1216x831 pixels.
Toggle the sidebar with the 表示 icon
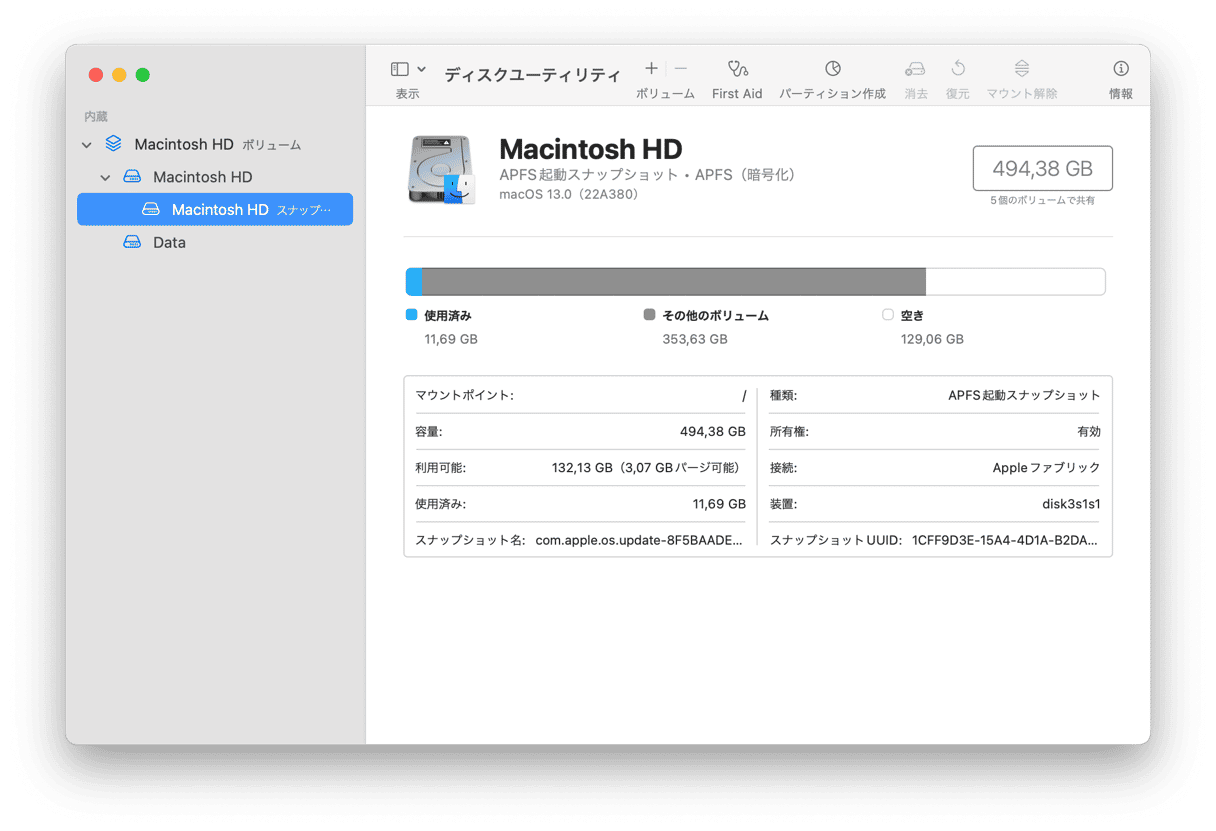point(400,69)
